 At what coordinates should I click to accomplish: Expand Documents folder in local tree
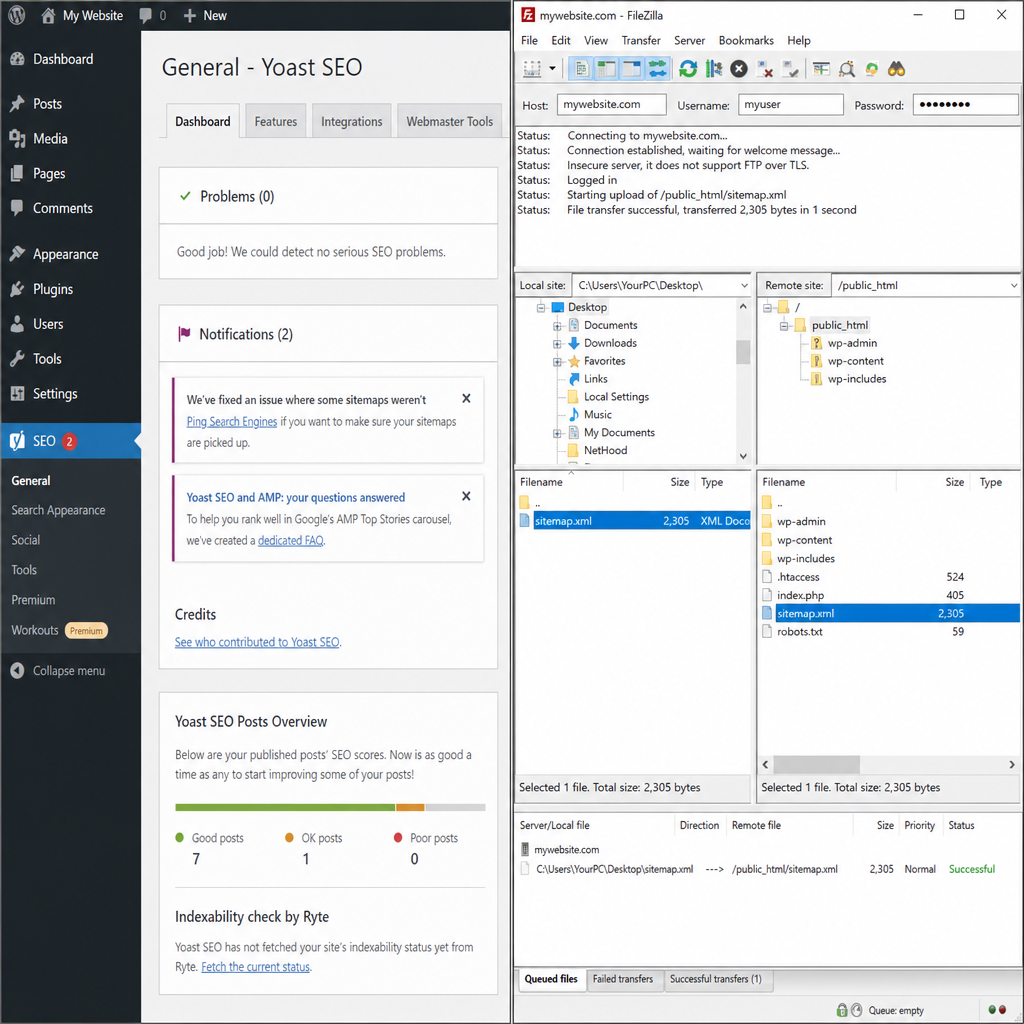click(x=557, y=326)
